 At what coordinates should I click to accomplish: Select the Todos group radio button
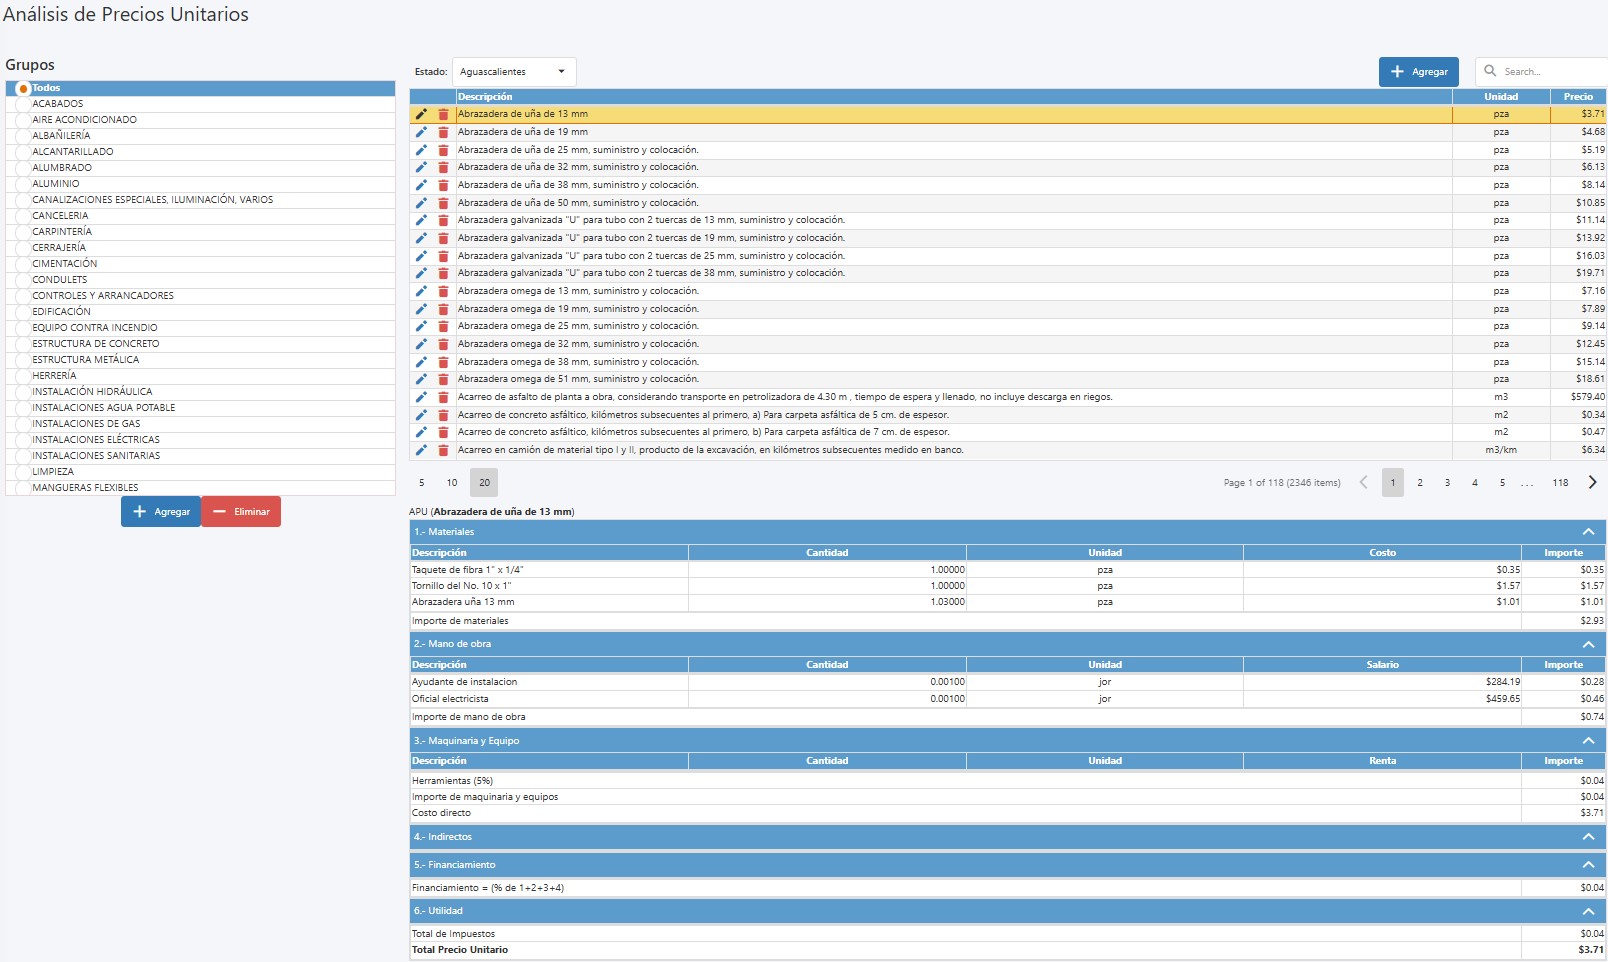click(23, 88)
